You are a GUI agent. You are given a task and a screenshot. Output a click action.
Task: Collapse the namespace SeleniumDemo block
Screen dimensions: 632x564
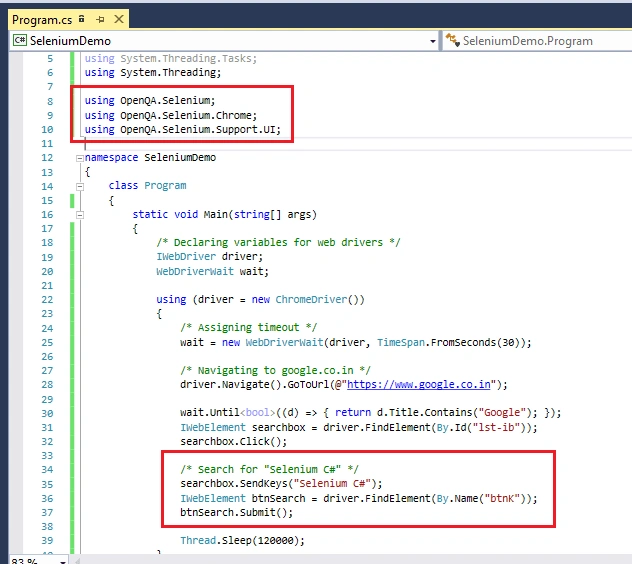pos(80,158)
